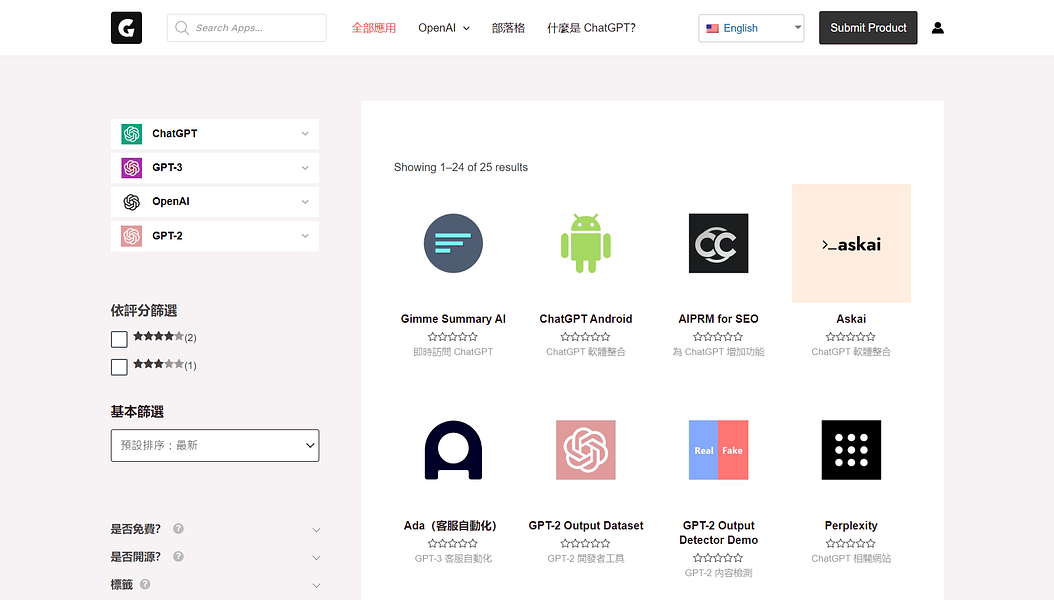
Task: Open the Gimme Summary AI title link
Action: (x=453, y=319)
